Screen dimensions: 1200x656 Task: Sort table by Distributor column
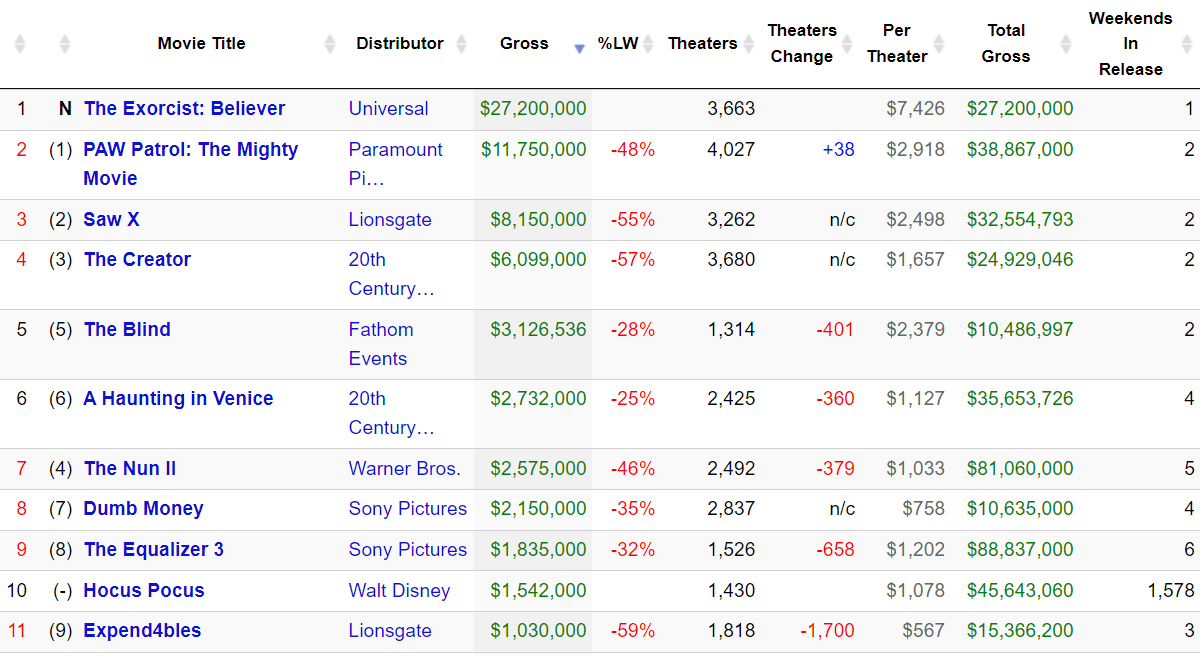pos(400,44)
